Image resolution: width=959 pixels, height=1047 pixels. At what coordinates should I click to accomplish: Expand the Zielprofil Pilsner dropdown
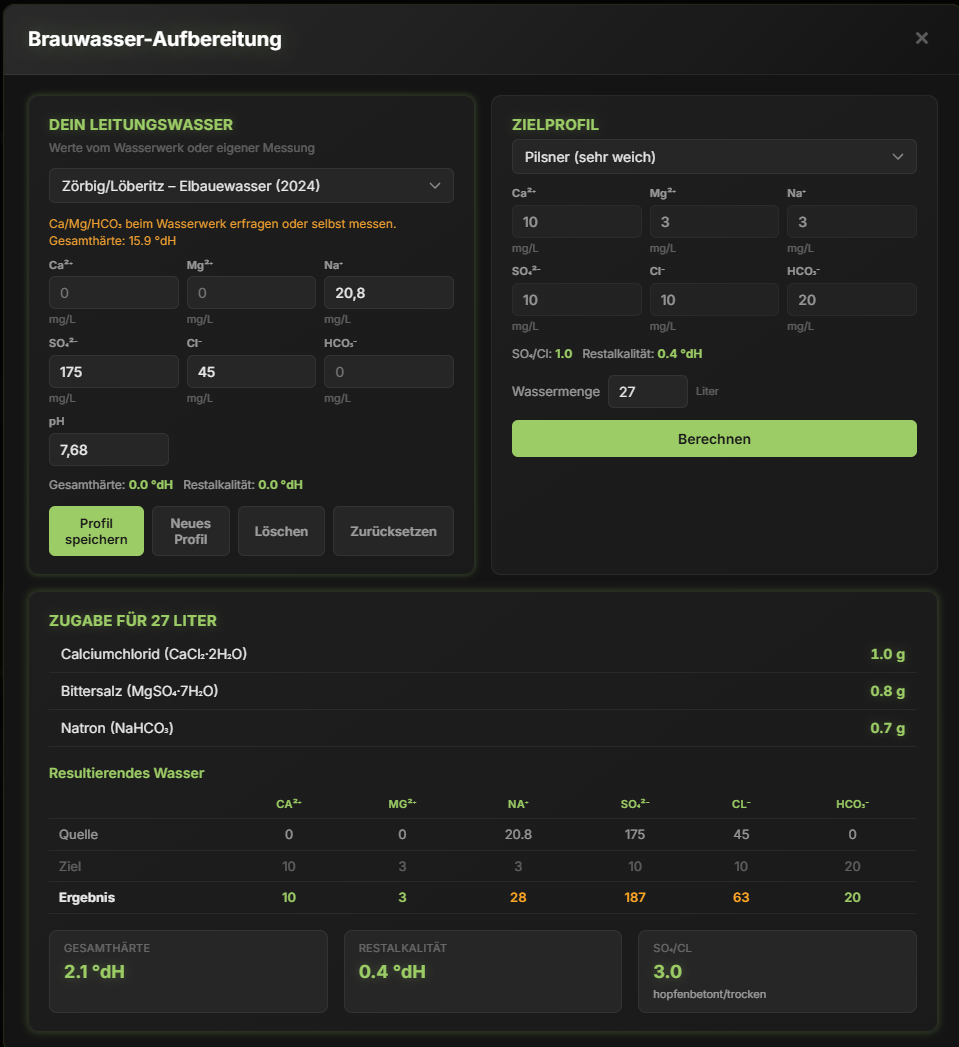click(714, 157)
